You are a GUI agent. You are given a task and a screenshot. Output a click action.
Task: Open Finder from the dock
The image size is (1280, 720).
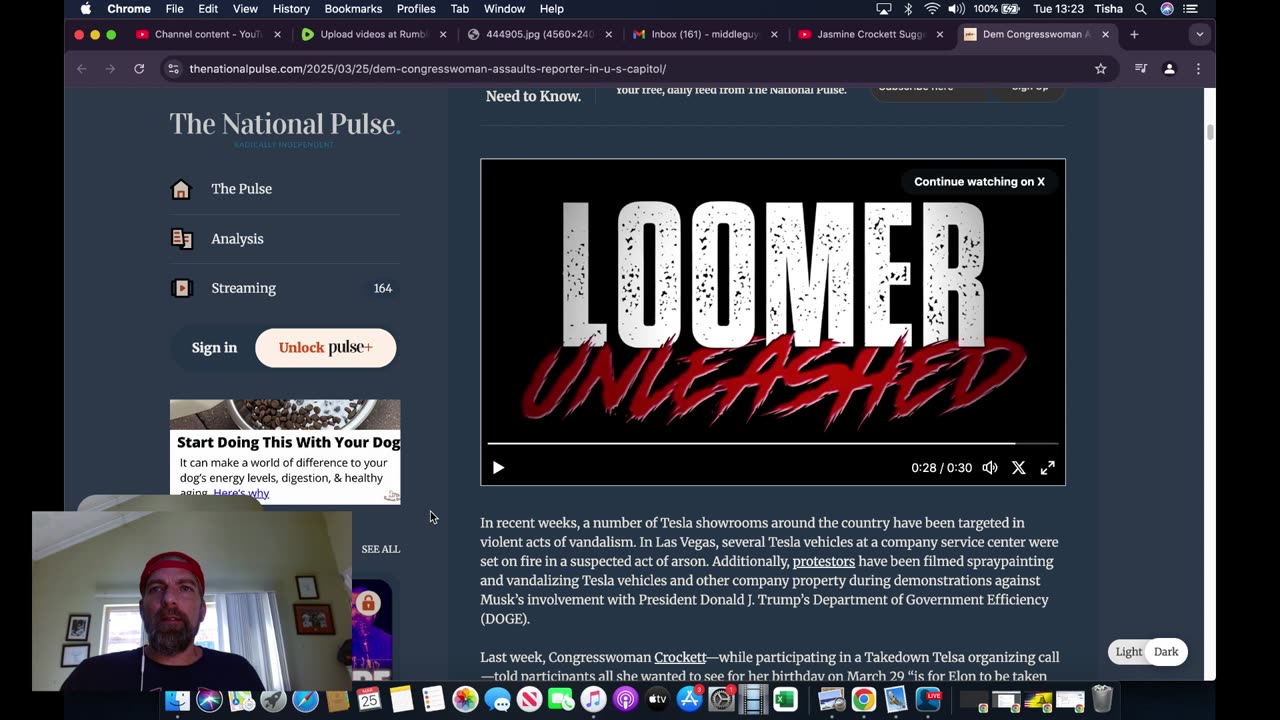click(x=177, y=700)
